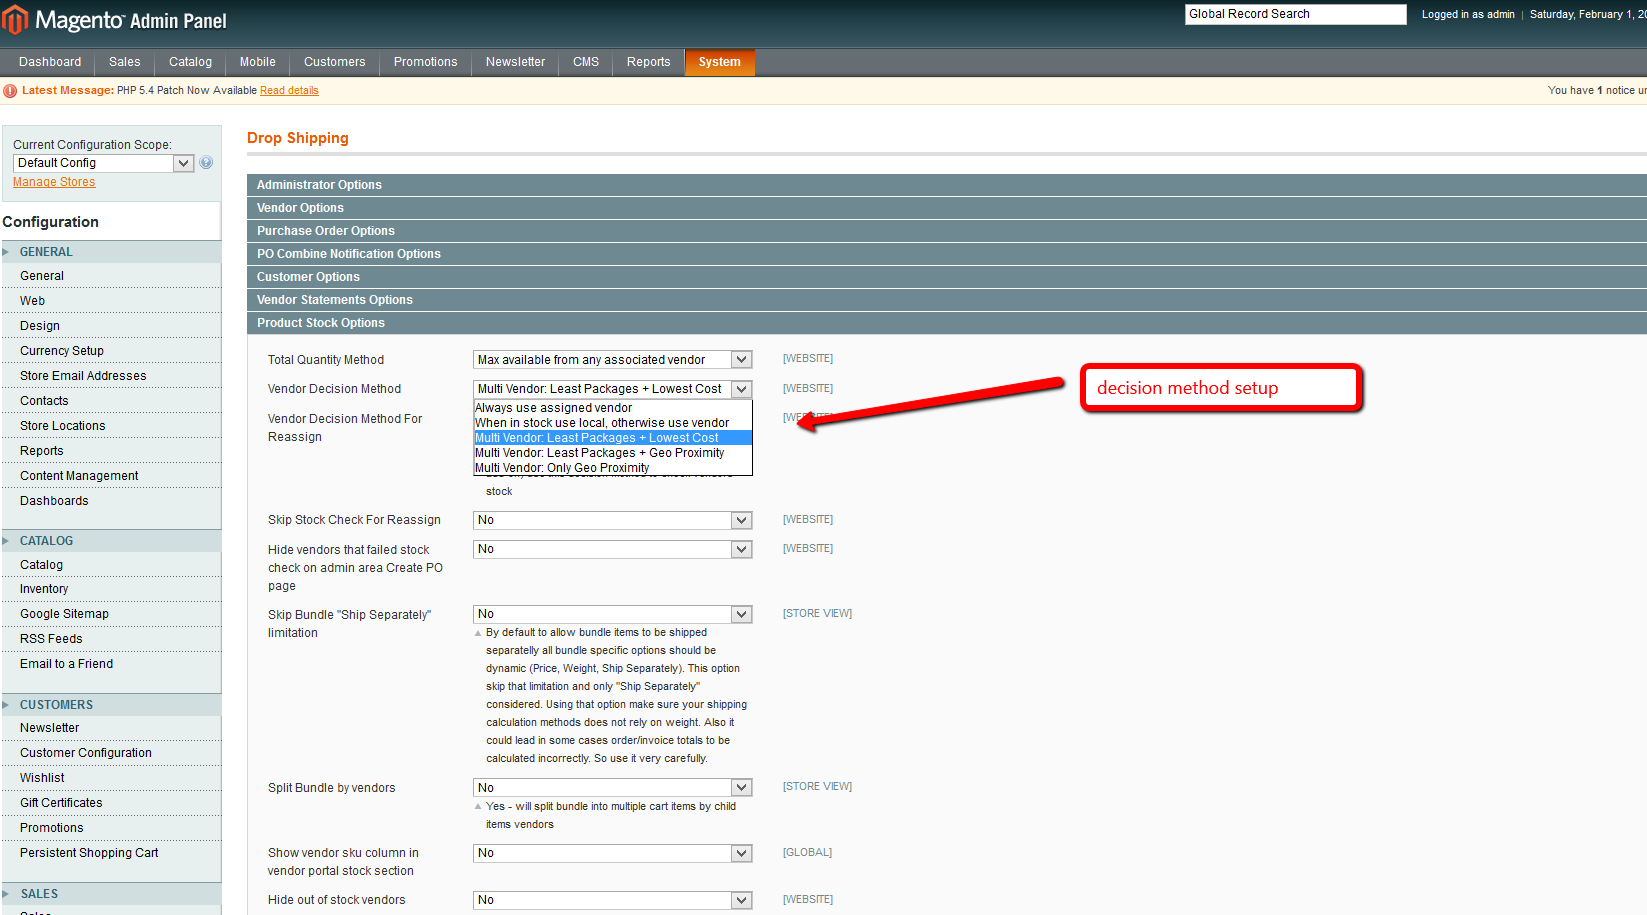This screenshot has height=915, width=1647.
Task: Open the Split Bundle by vendors dropdown
Action: coord(612,788)
